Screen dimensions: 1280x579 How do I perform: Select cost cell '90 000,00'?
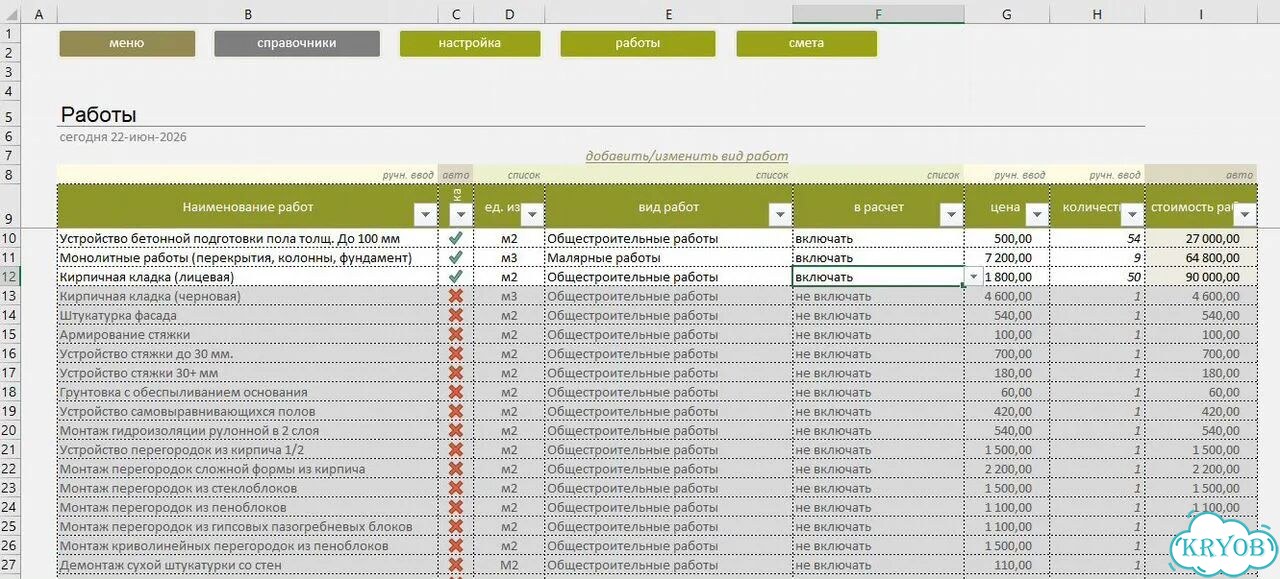click(1200, 277)
